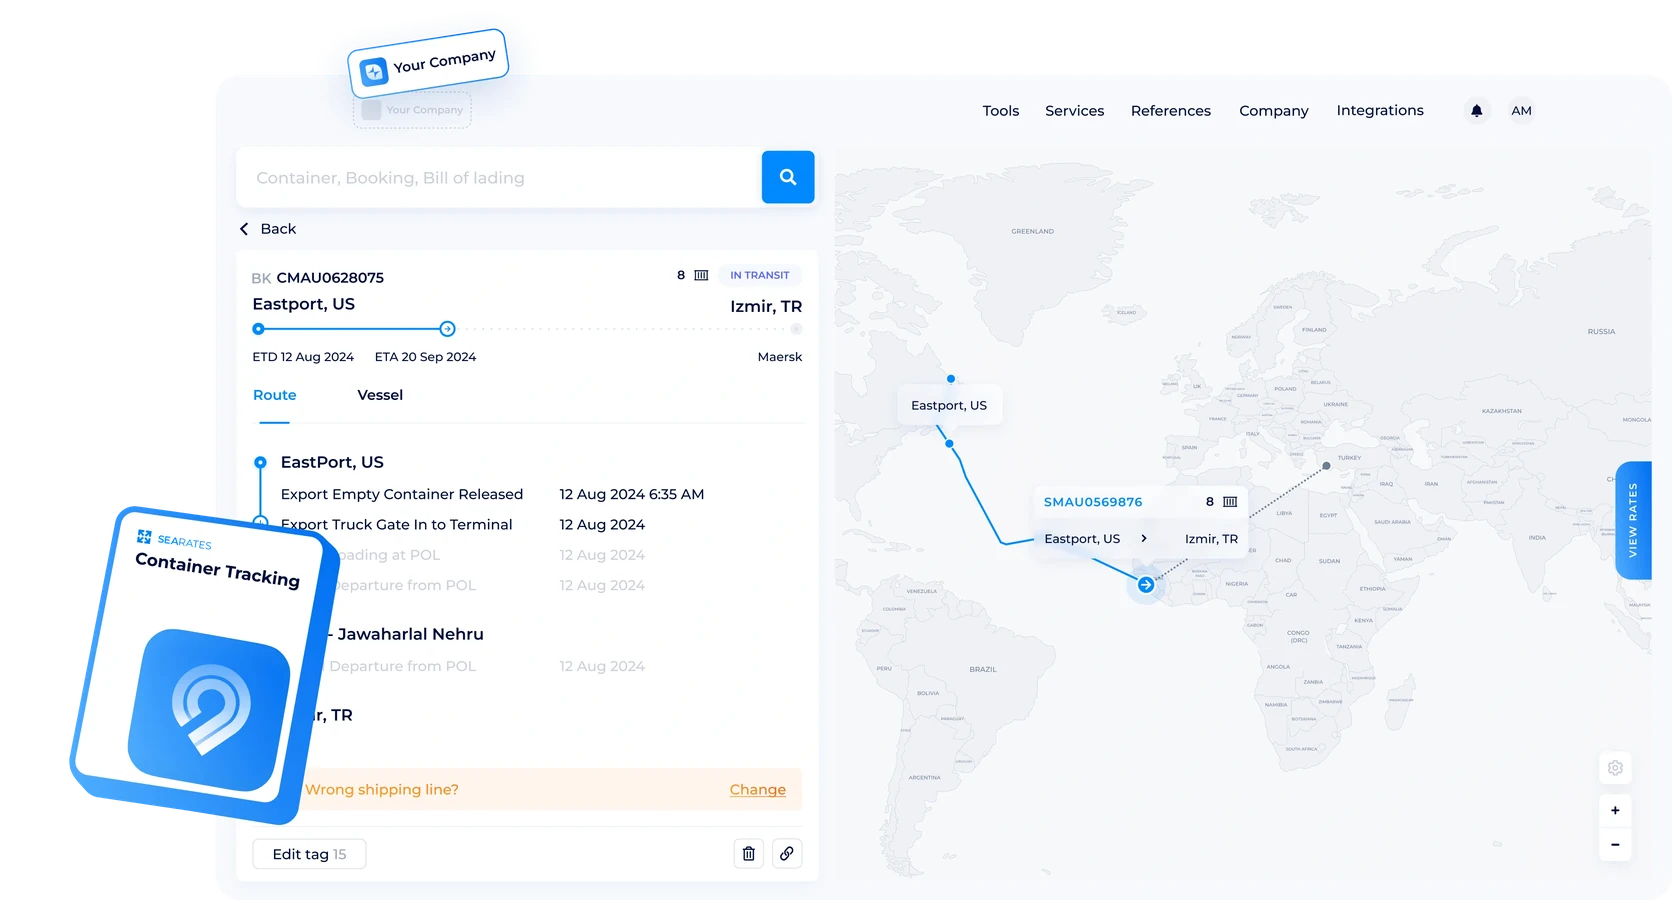Screen dimensions: 1672x900
Task: Click the vessel position arrow marker on map
Action: coord(1146,585)
